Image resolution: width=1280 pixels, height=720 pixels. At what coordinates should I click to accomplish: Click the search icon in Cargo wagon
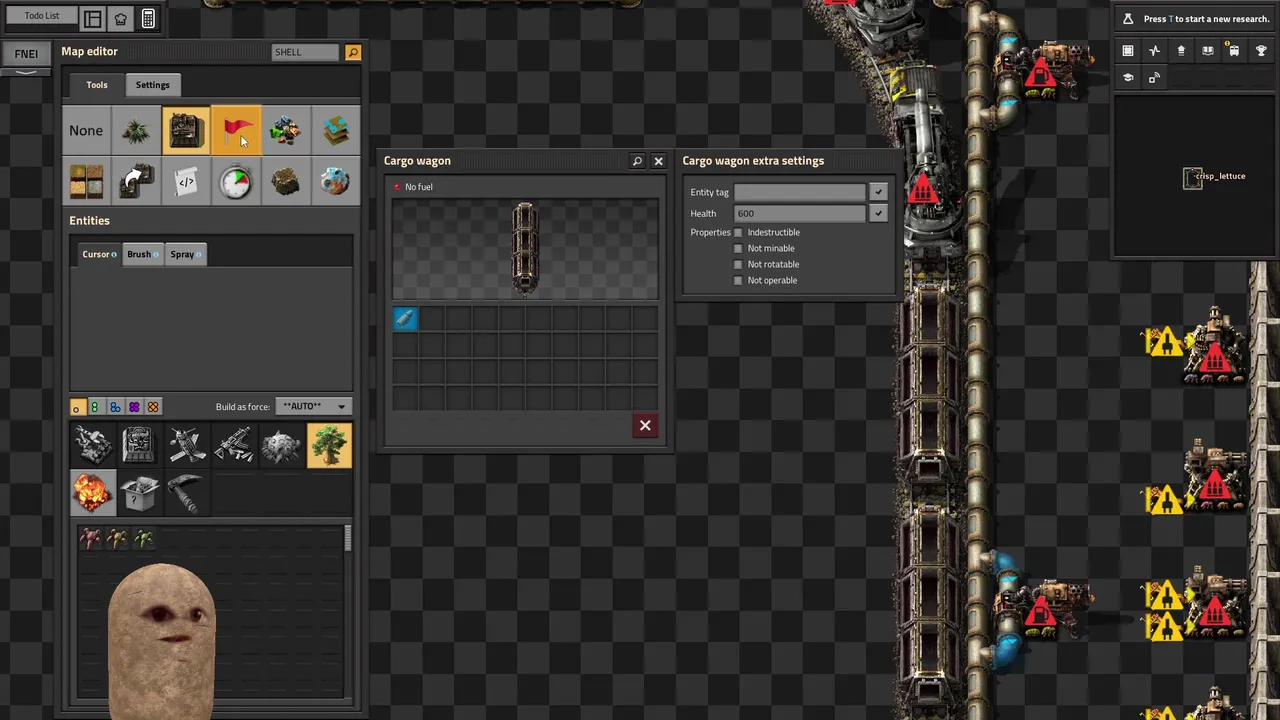637,161
